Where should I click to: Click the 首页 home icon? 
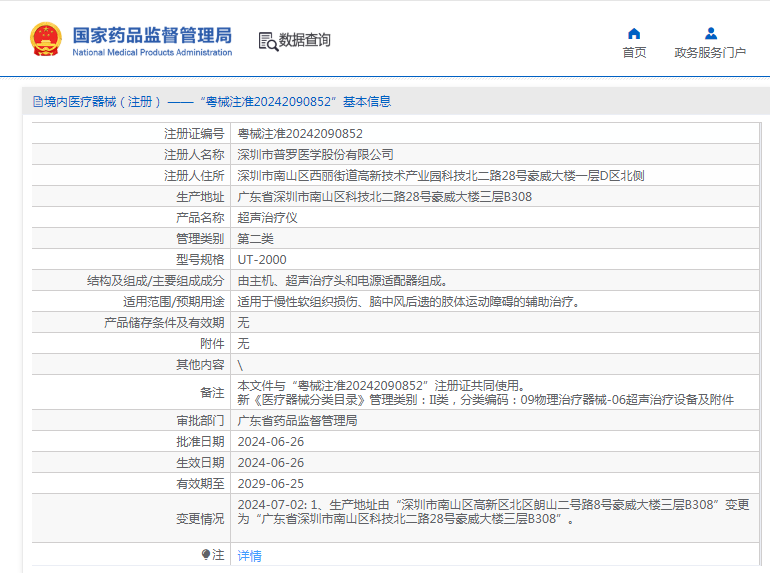(634, 33)
